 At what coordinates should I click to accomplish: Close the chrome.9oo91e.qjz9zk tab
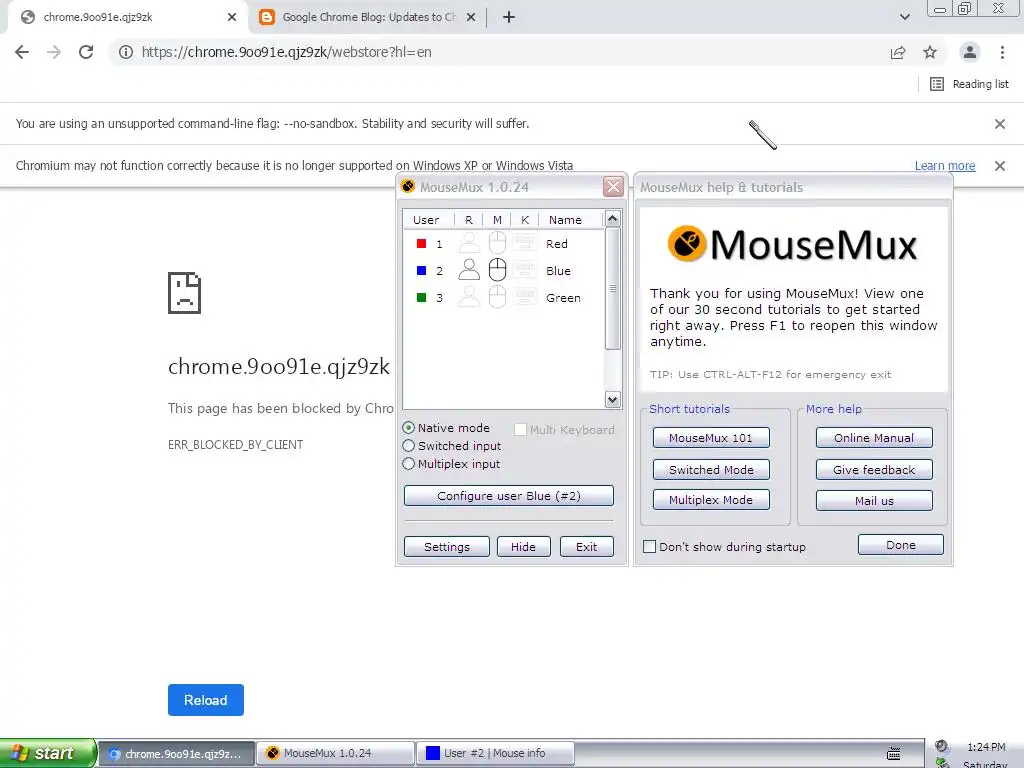coord(232,18)
